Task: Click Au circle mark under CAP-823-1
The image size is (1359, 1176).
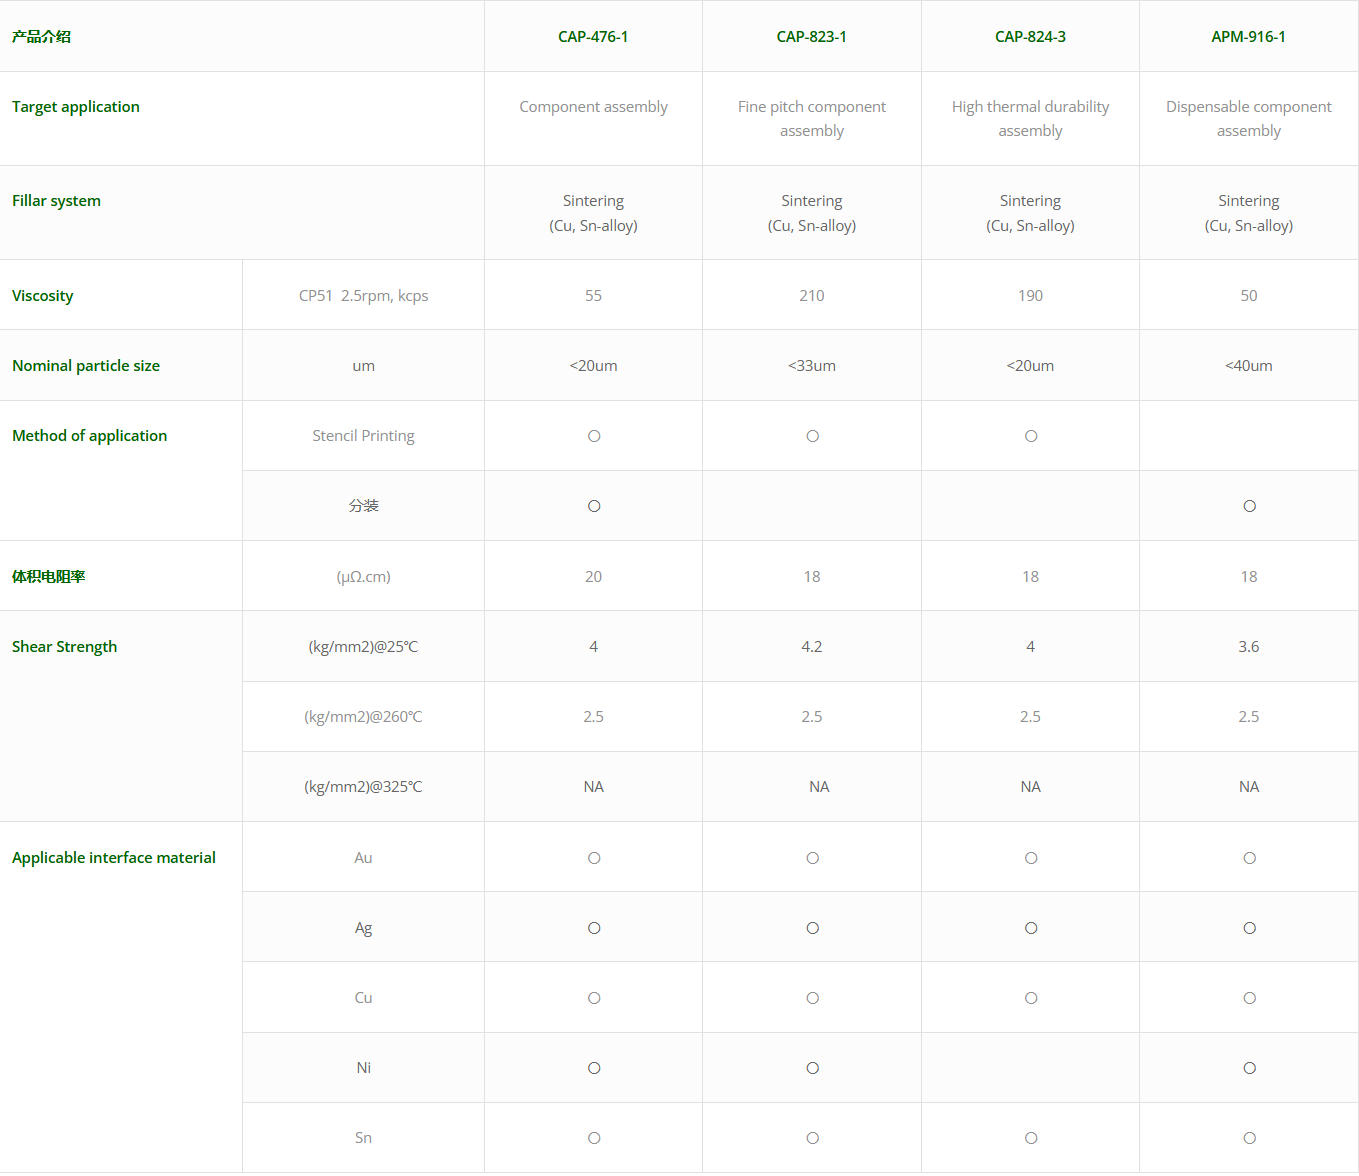Action: (812, 858)
